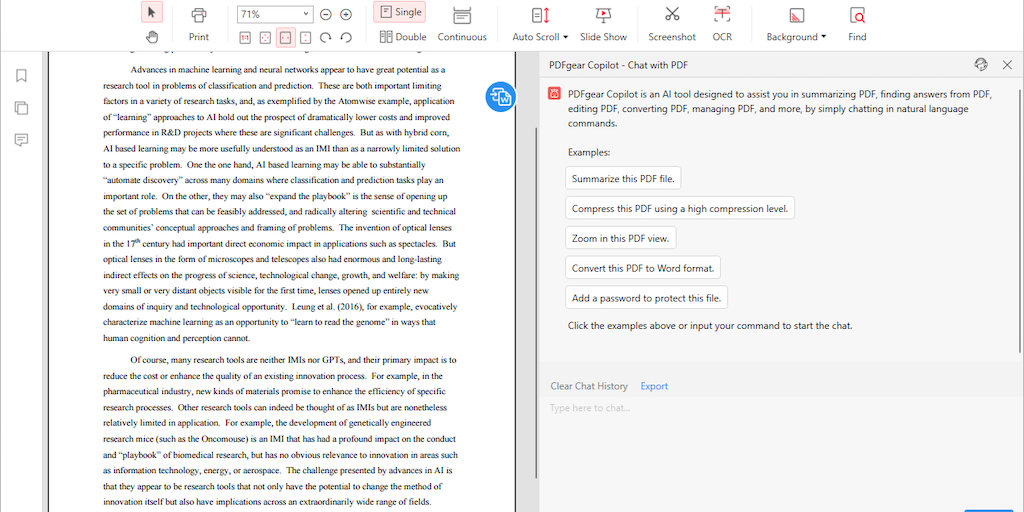Screen dimensions: 1024x512
Task: Click the Export link
Action: [x=654, y=386]
